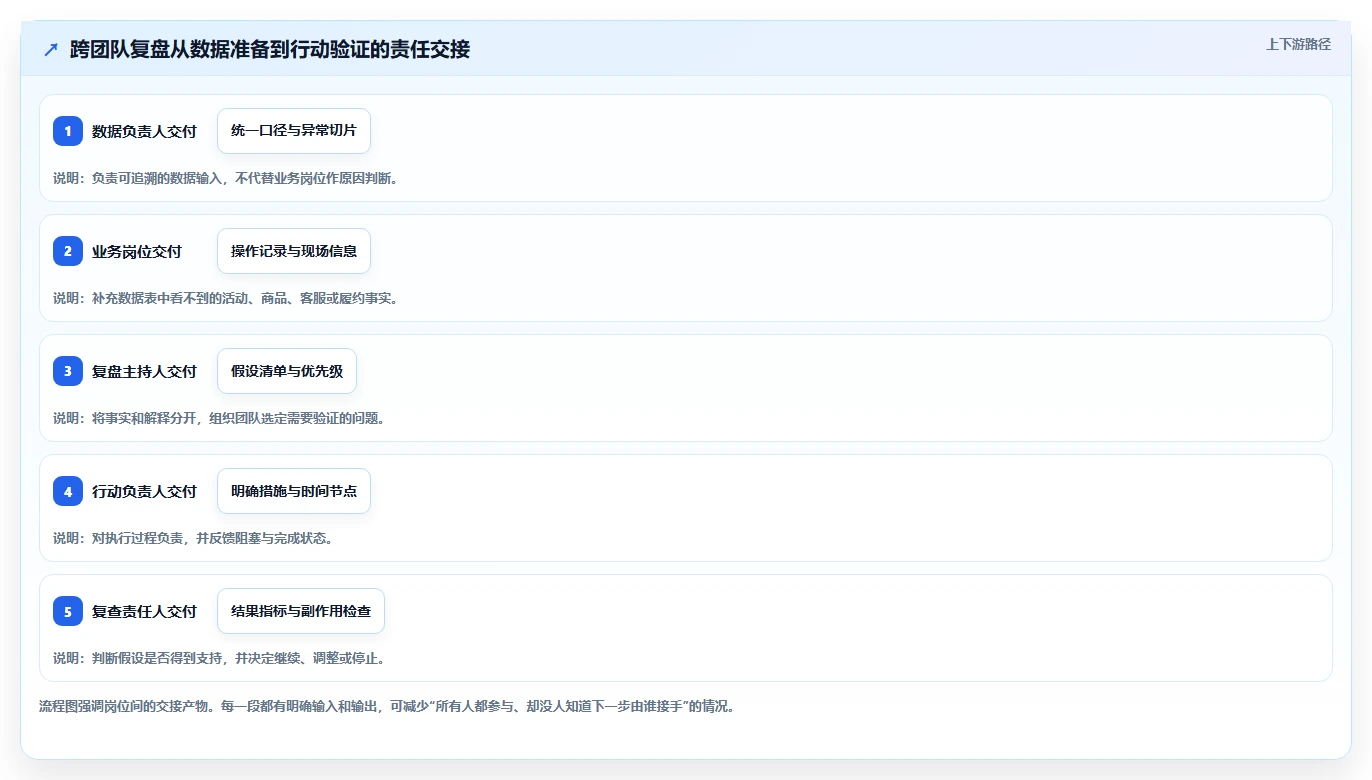Screen dimensions: 1372x780
Task: Select step badge number 2
Action: (x=68, y=251)
